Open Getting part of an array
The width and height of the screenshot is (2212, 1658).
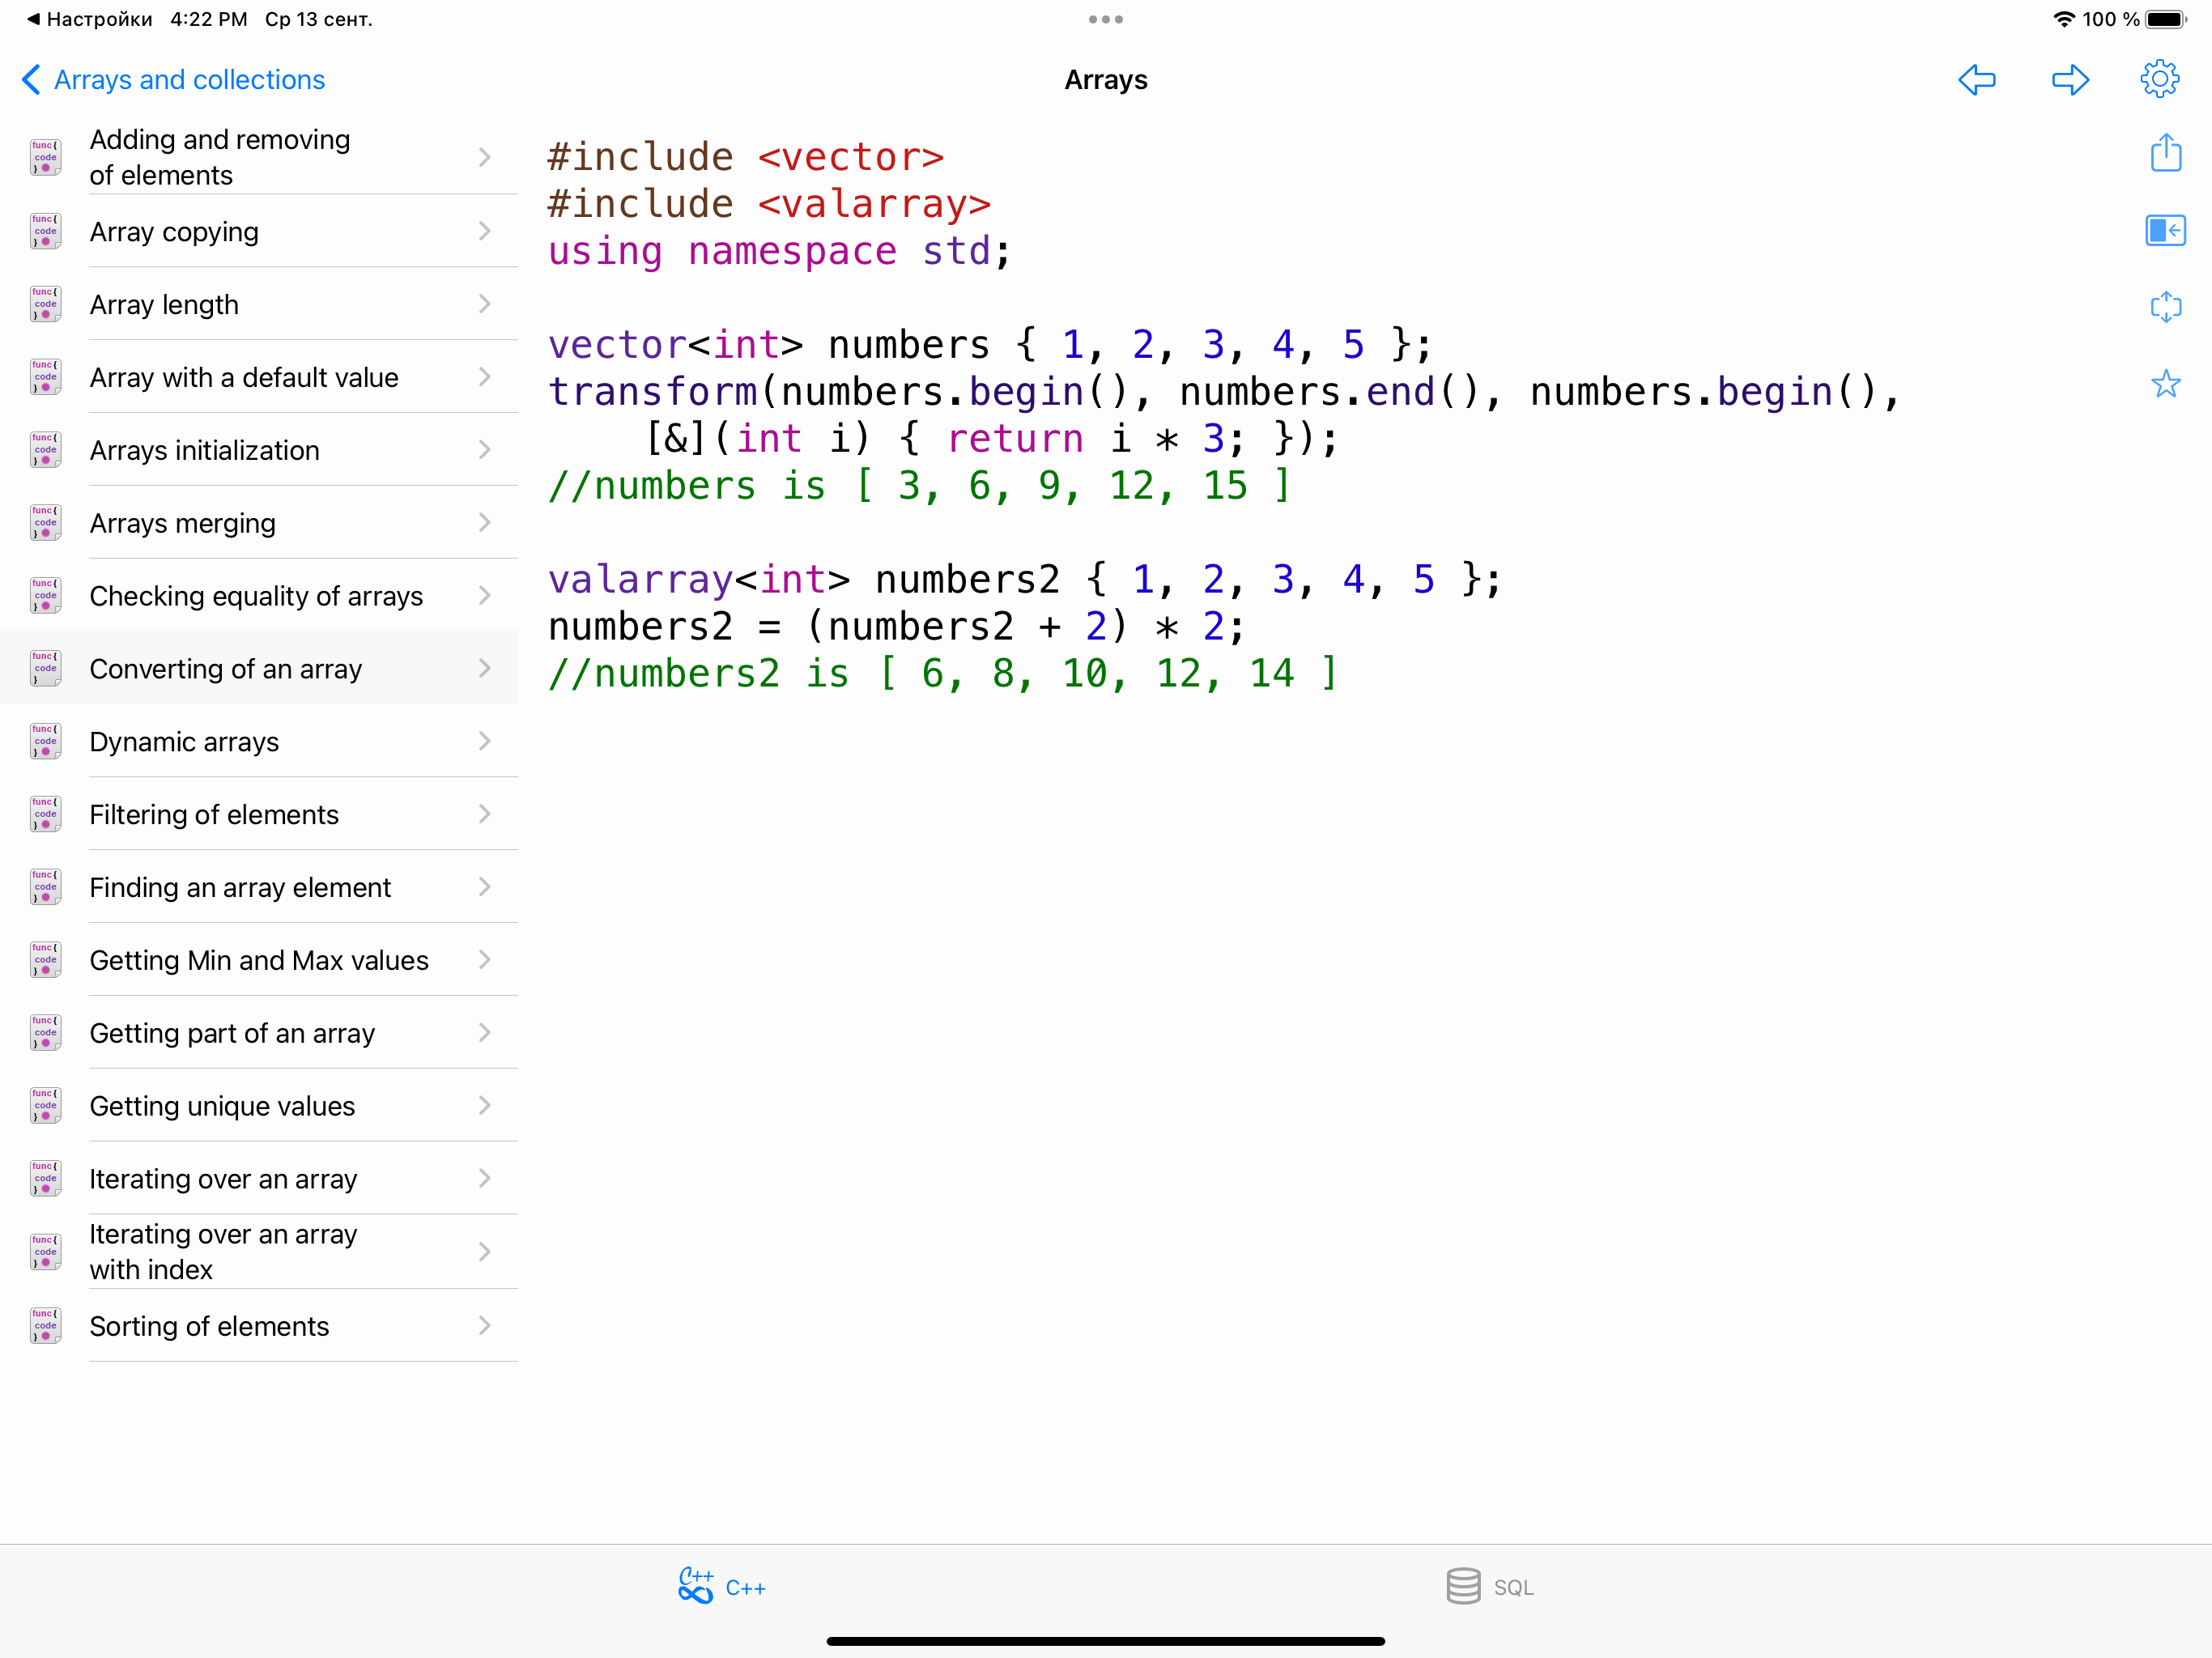click(x=259, y=1033)
